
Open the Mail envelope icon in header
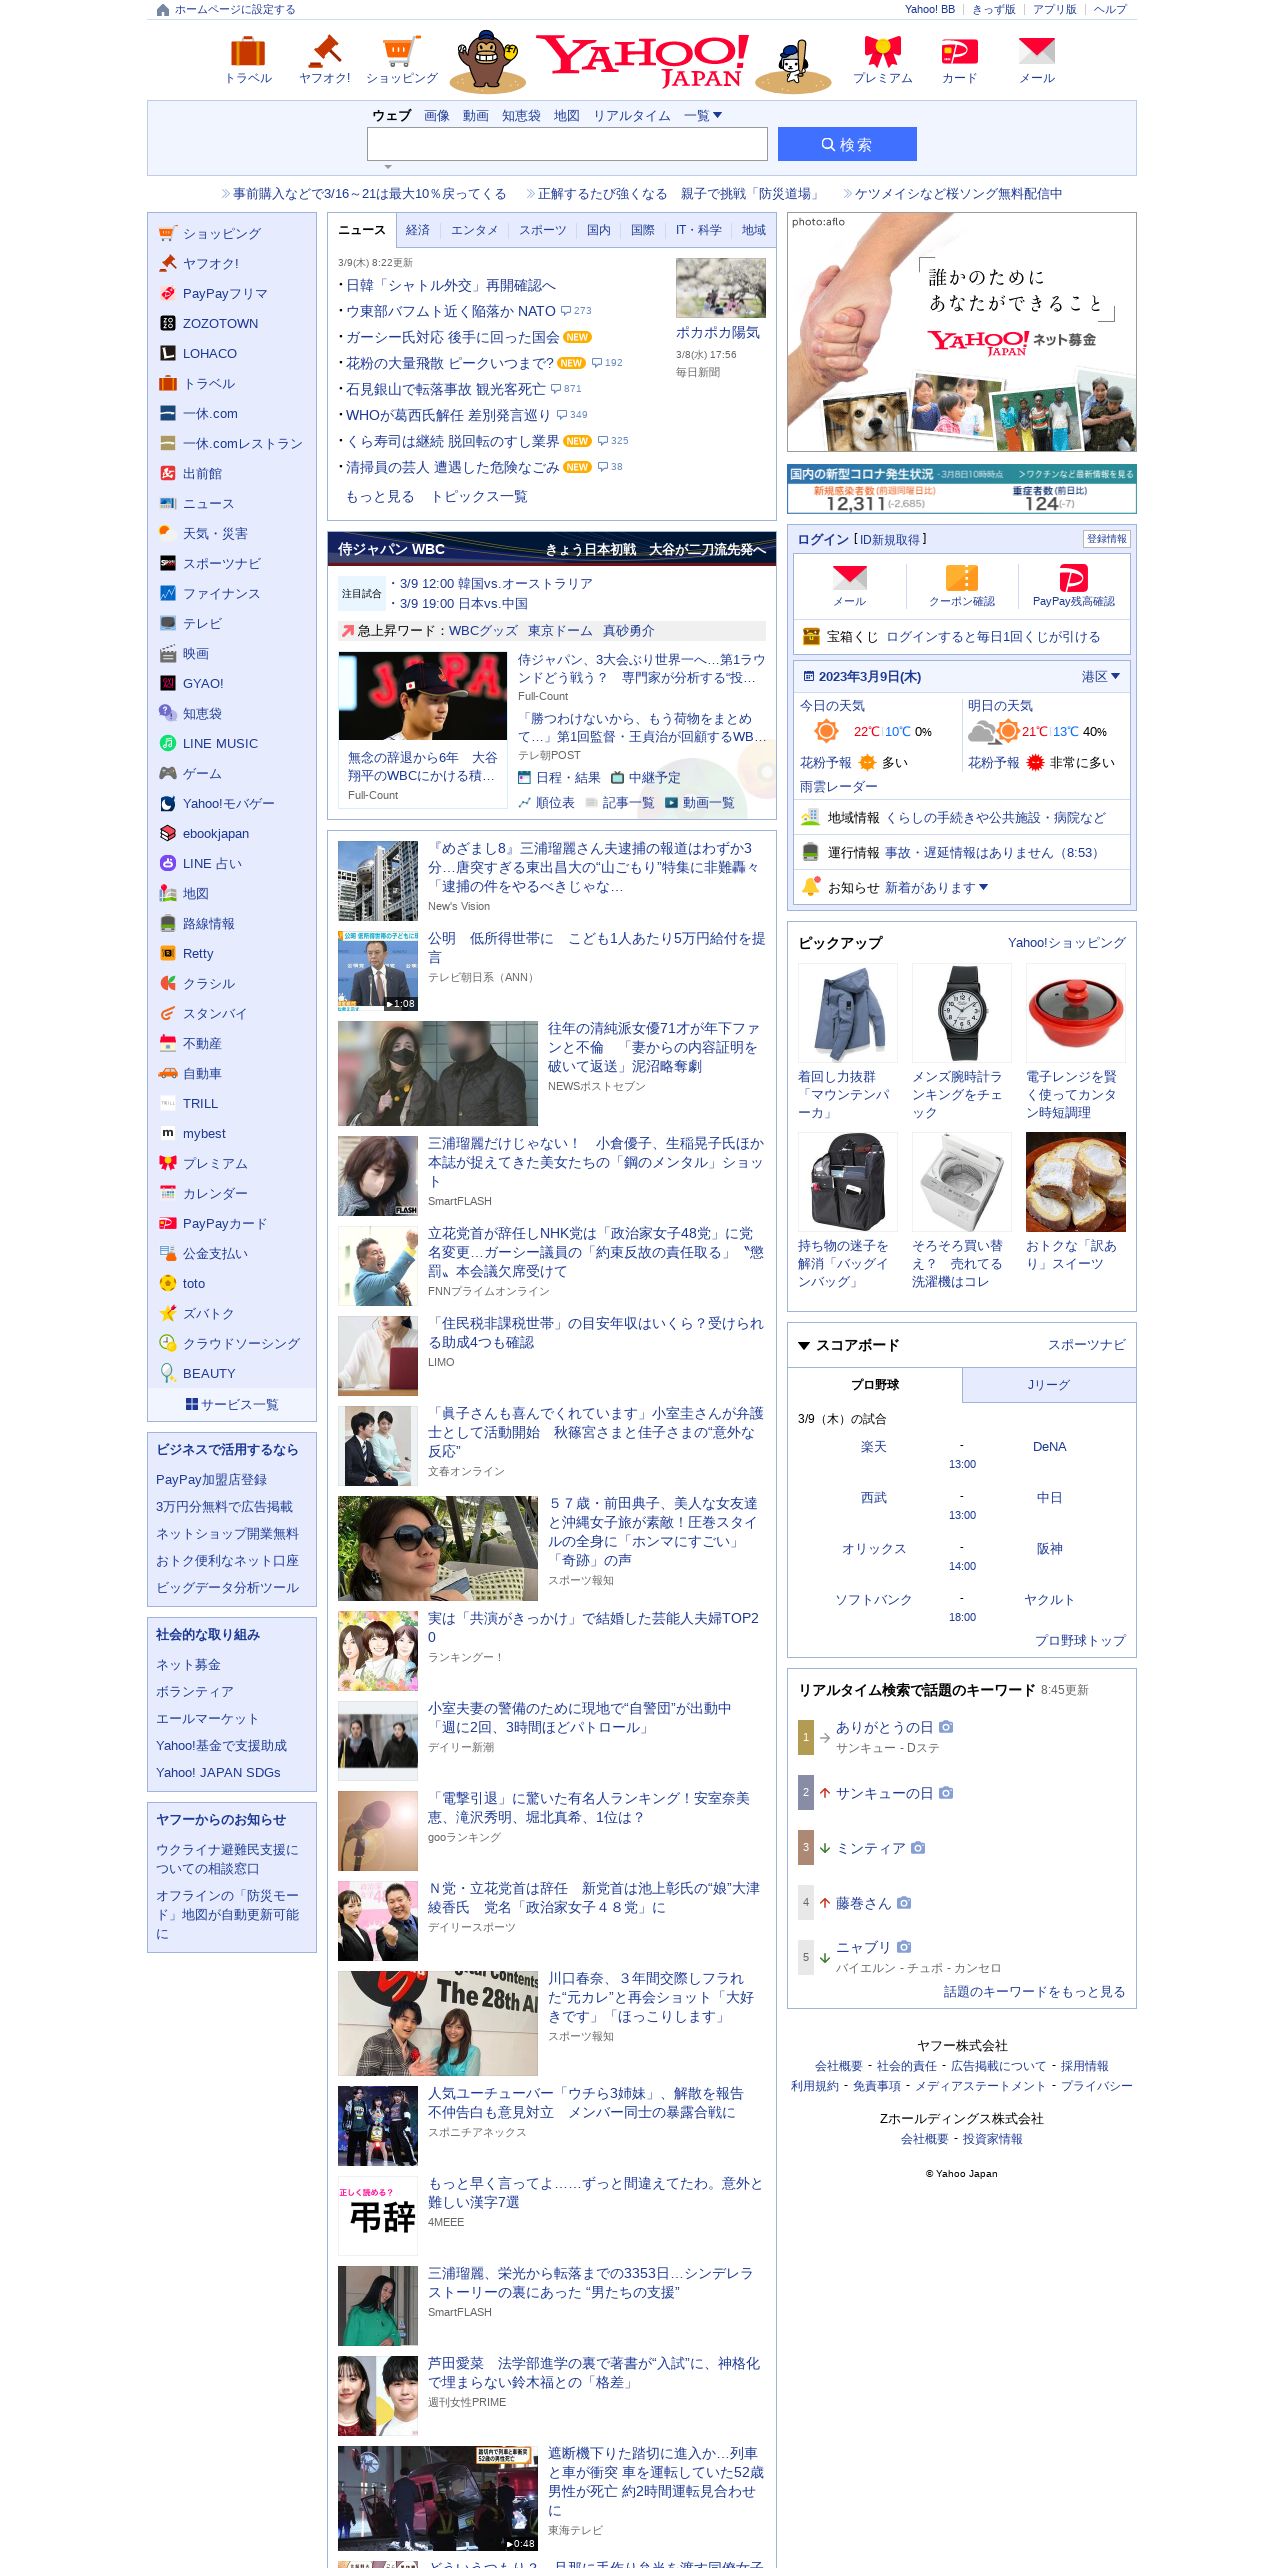tap(1037, 52)
